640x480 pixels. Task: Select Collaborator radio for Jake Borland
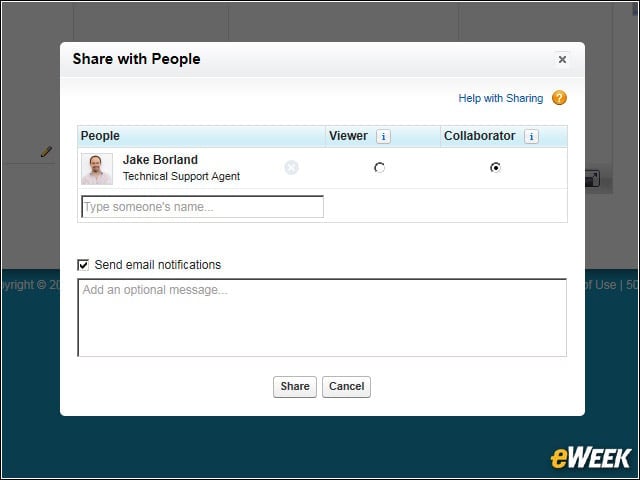point(495,167)
